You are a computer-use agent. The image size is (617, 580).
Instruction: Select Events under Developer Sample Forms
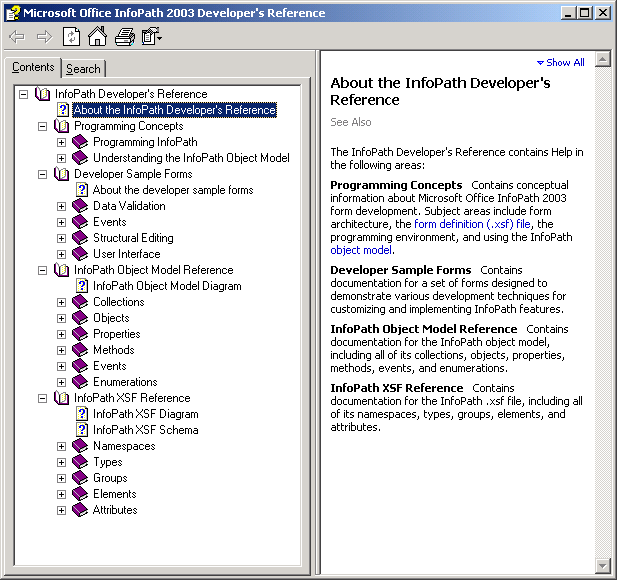coord(109,222)
